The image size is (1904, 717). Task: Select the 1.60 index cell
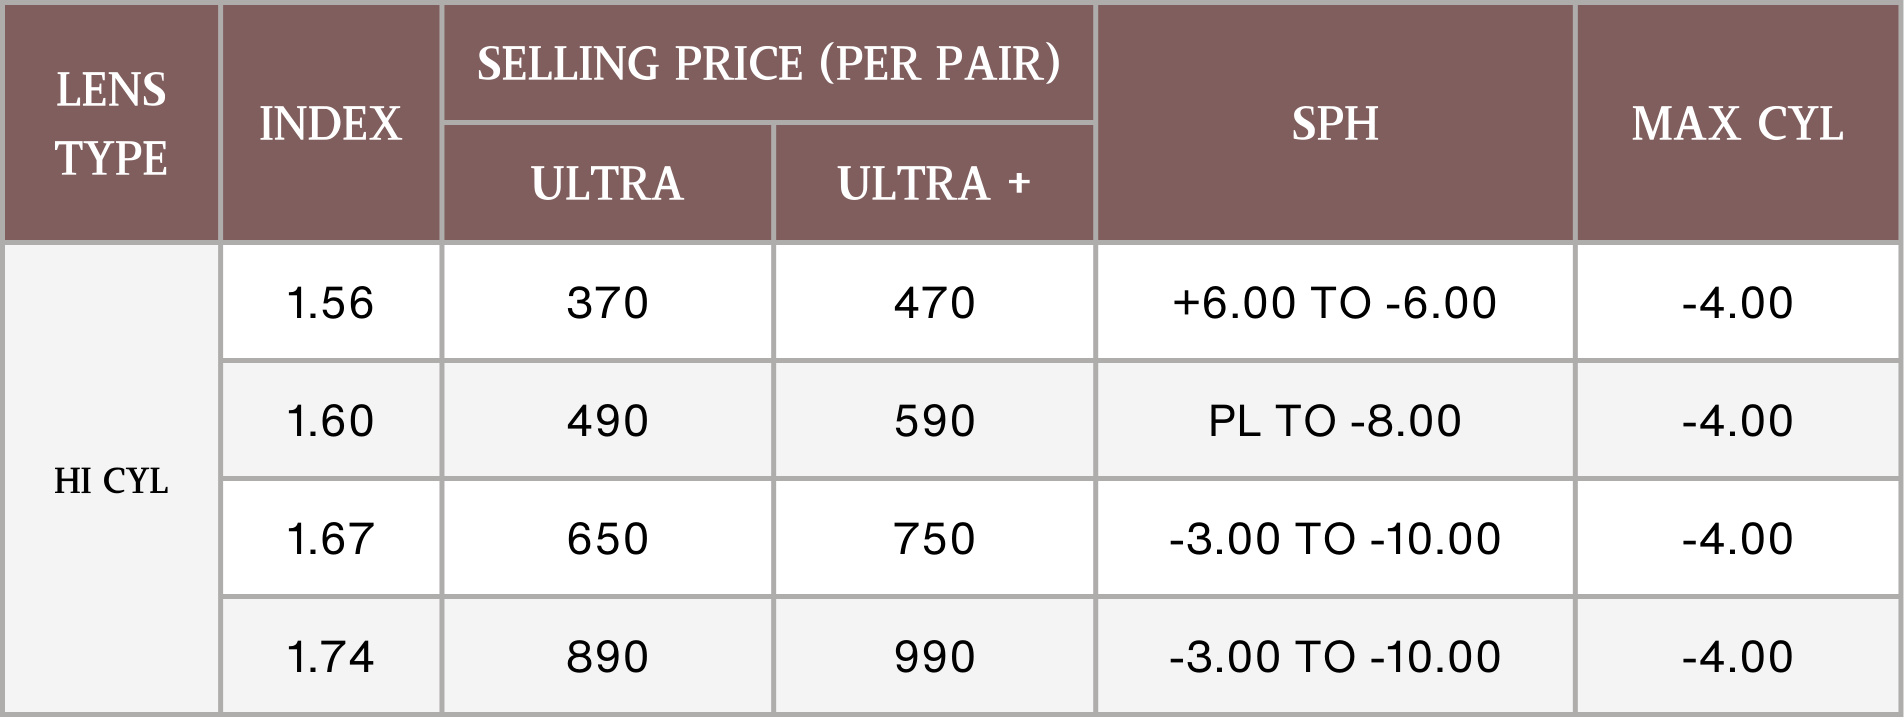[330, 421]
